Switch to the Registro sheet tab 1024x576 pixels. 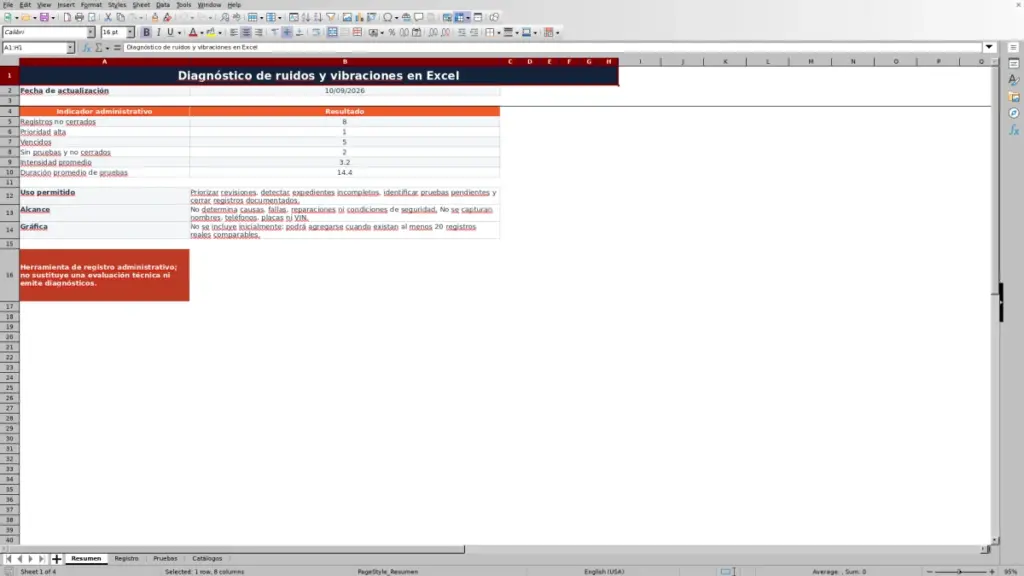126,559
